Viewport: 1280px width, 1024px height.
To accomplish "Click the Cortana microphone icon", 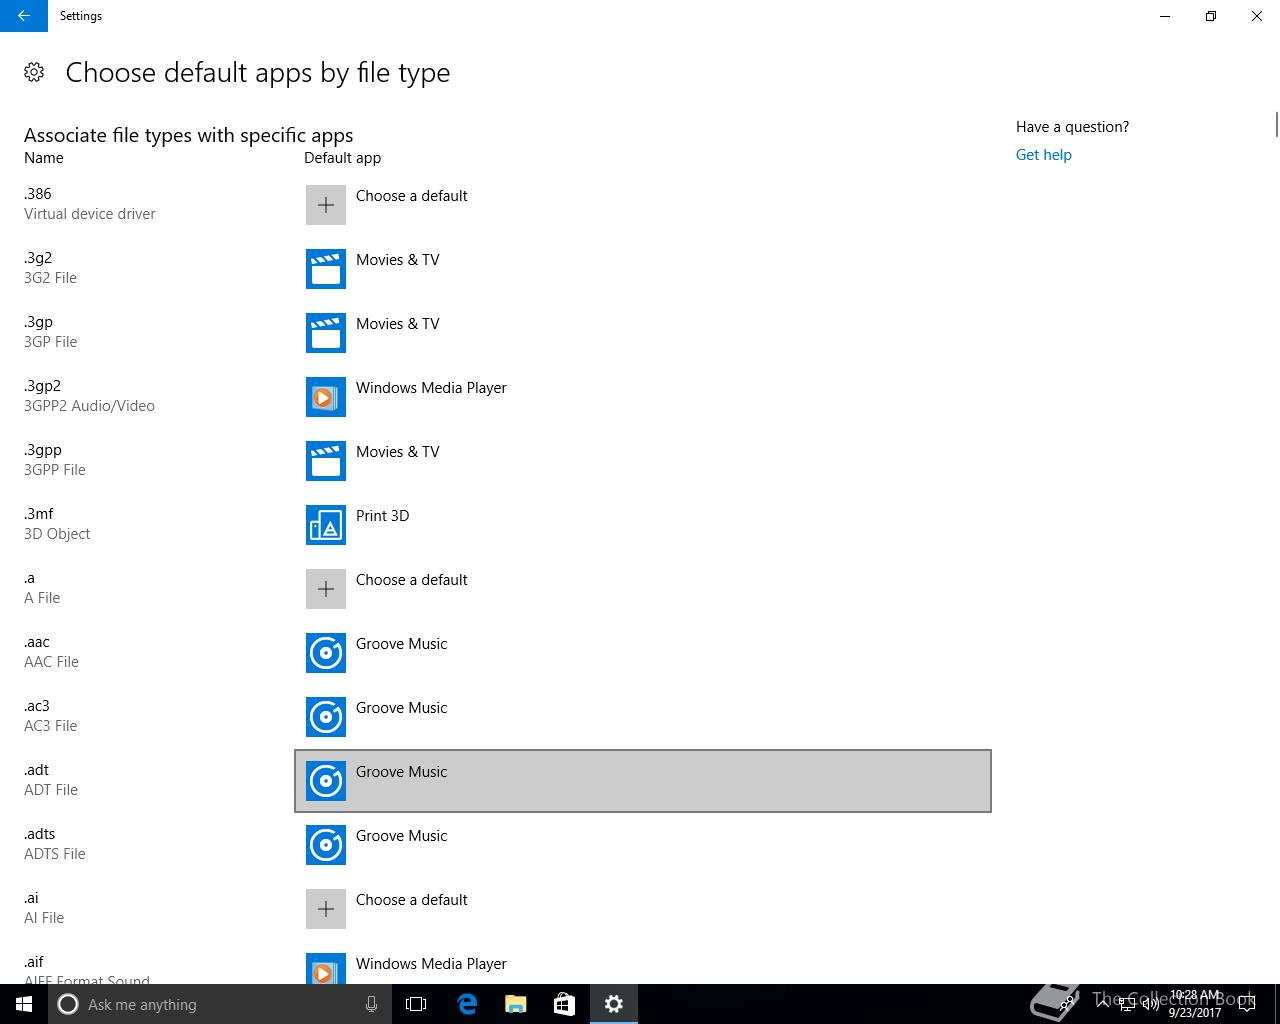I will pos(371,1004).
